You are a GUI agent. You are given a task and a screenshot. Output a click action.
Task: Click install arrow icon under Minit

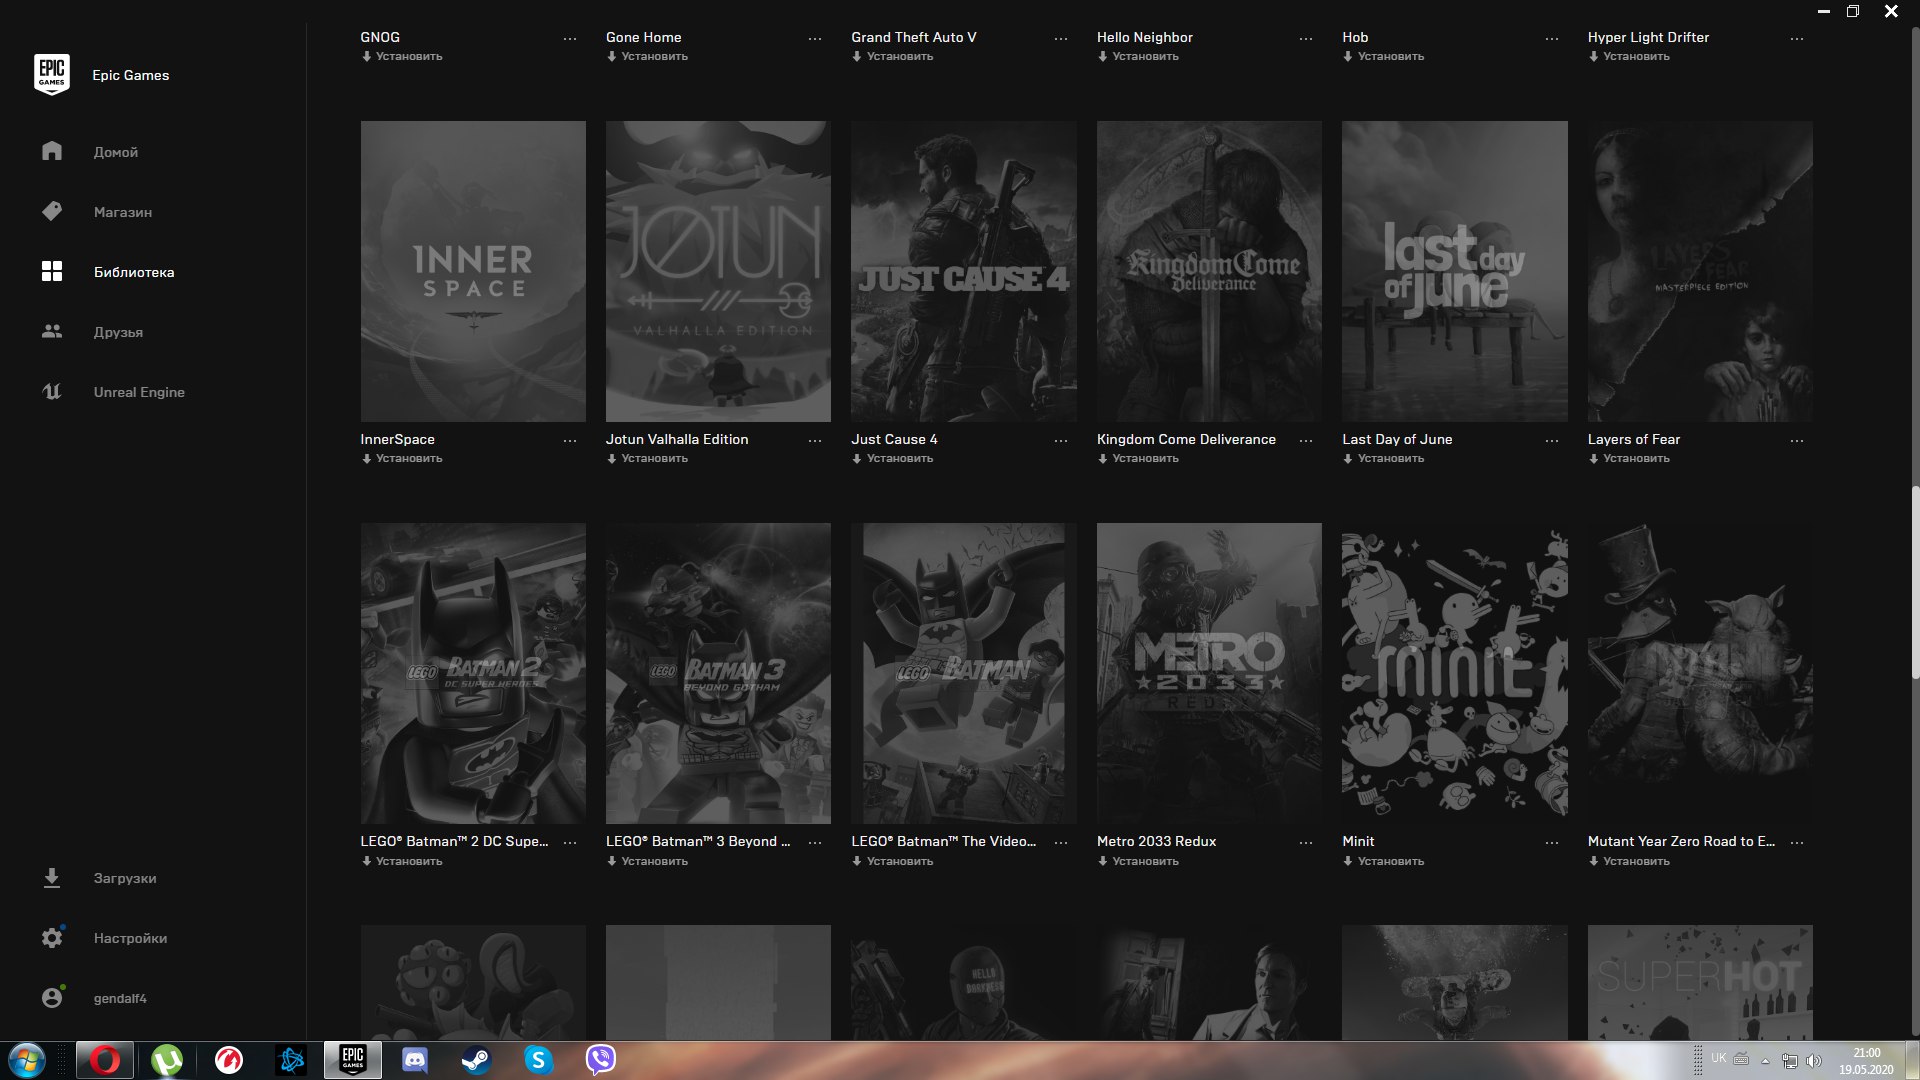click(x=1347, y=861)
